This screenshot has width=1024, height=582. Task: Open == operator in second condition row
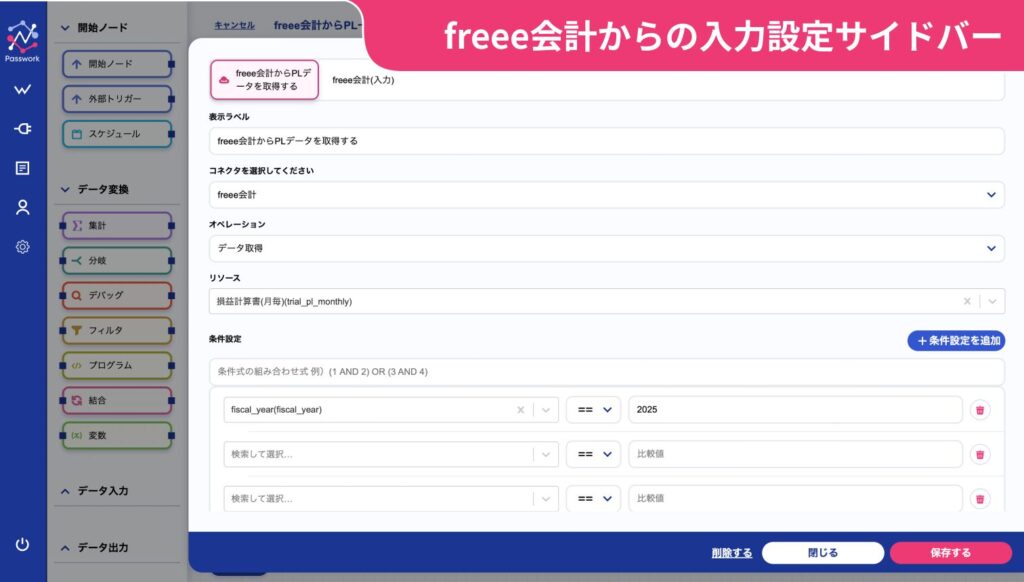coord(594,455)
